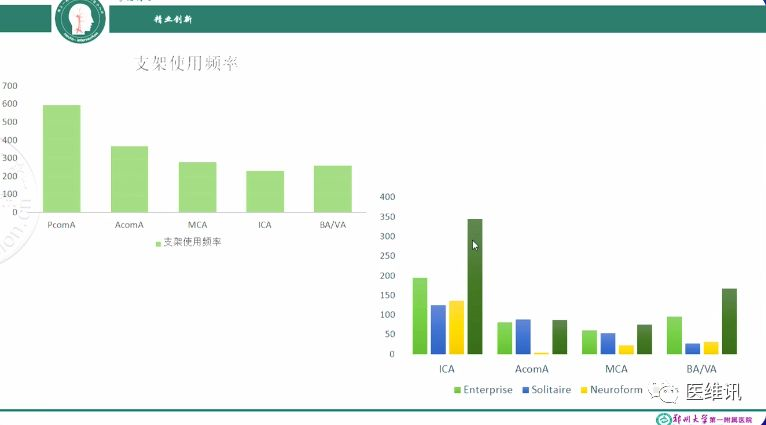Click the dark green bar for MCA
This screenshot has width=766, height=425.
click(x=644, y=339)
